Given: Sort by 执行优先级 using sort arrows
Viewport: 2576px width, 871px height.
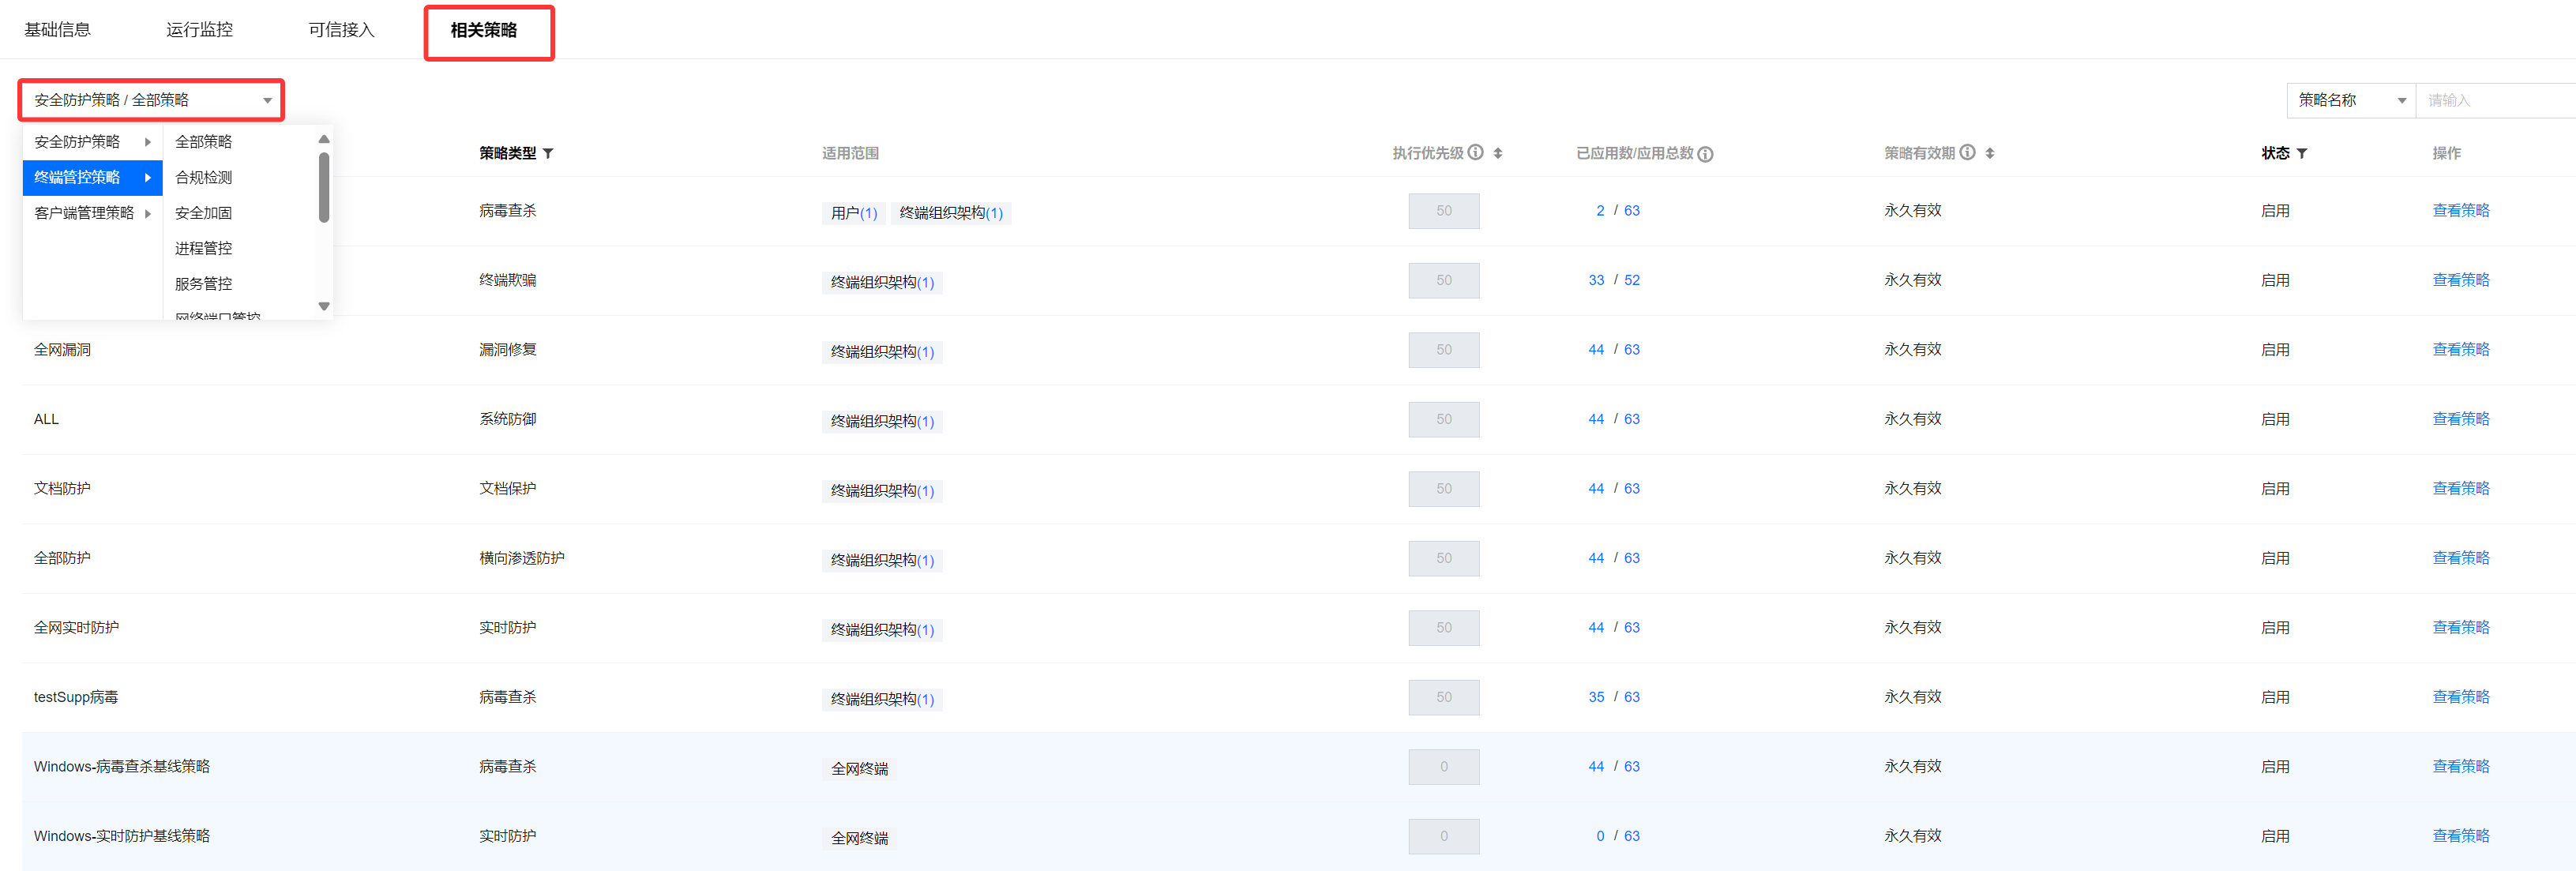Looking at the screenshot, I should [1498, 154].
